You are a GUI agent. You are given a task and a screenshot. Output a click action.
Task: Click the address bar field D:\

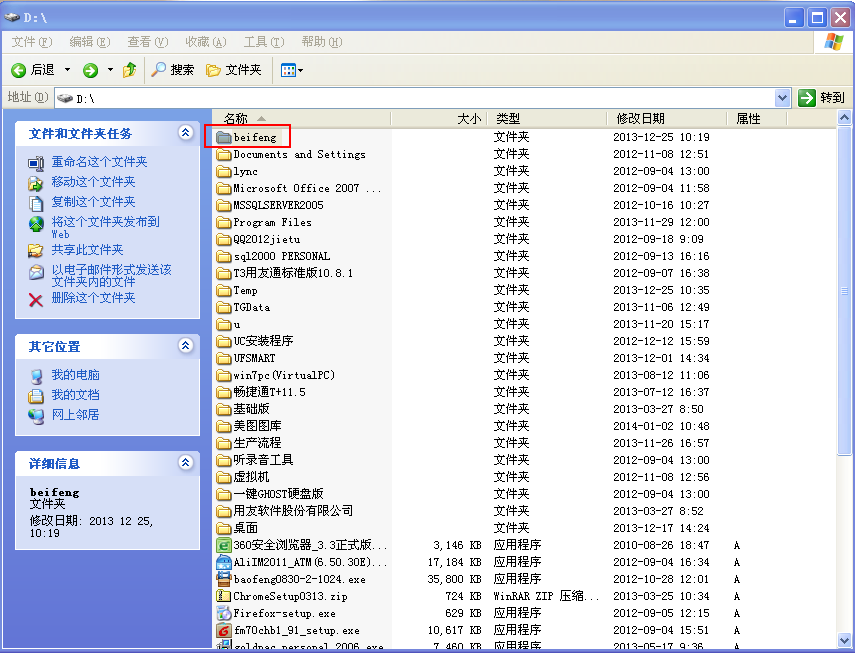(414, 98)
